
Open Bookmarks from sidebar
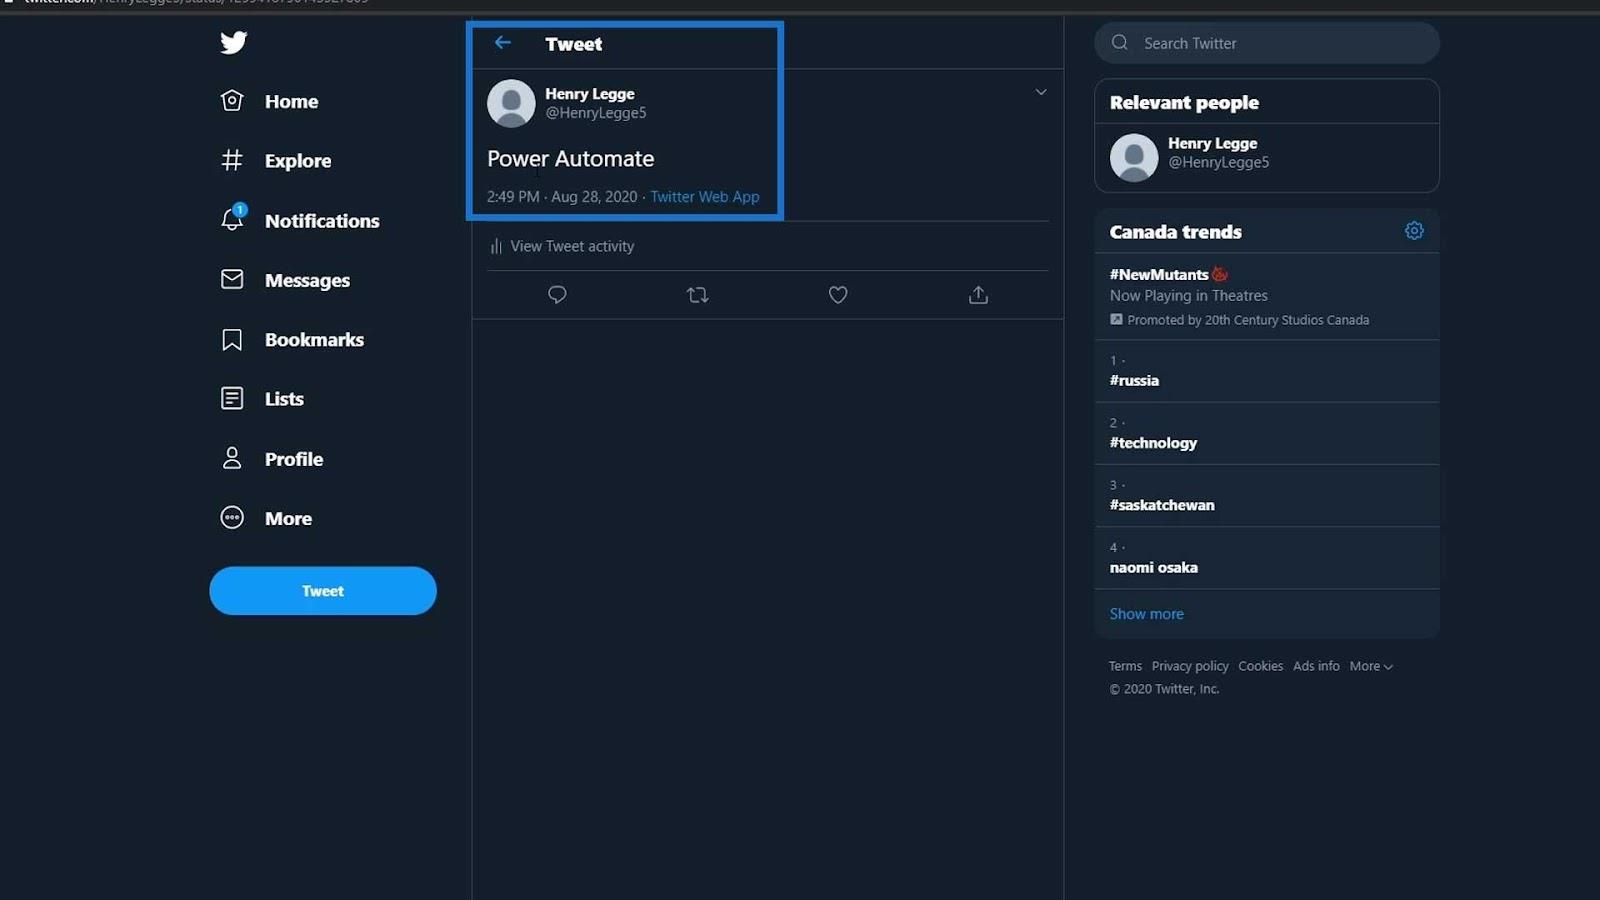click(x=292, y=339)
